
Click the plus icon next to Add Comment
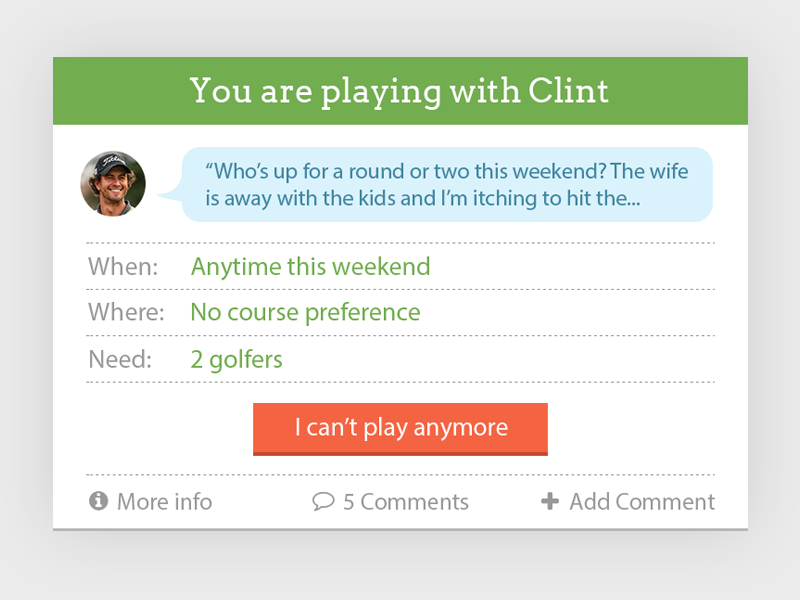tap(551, 502)
